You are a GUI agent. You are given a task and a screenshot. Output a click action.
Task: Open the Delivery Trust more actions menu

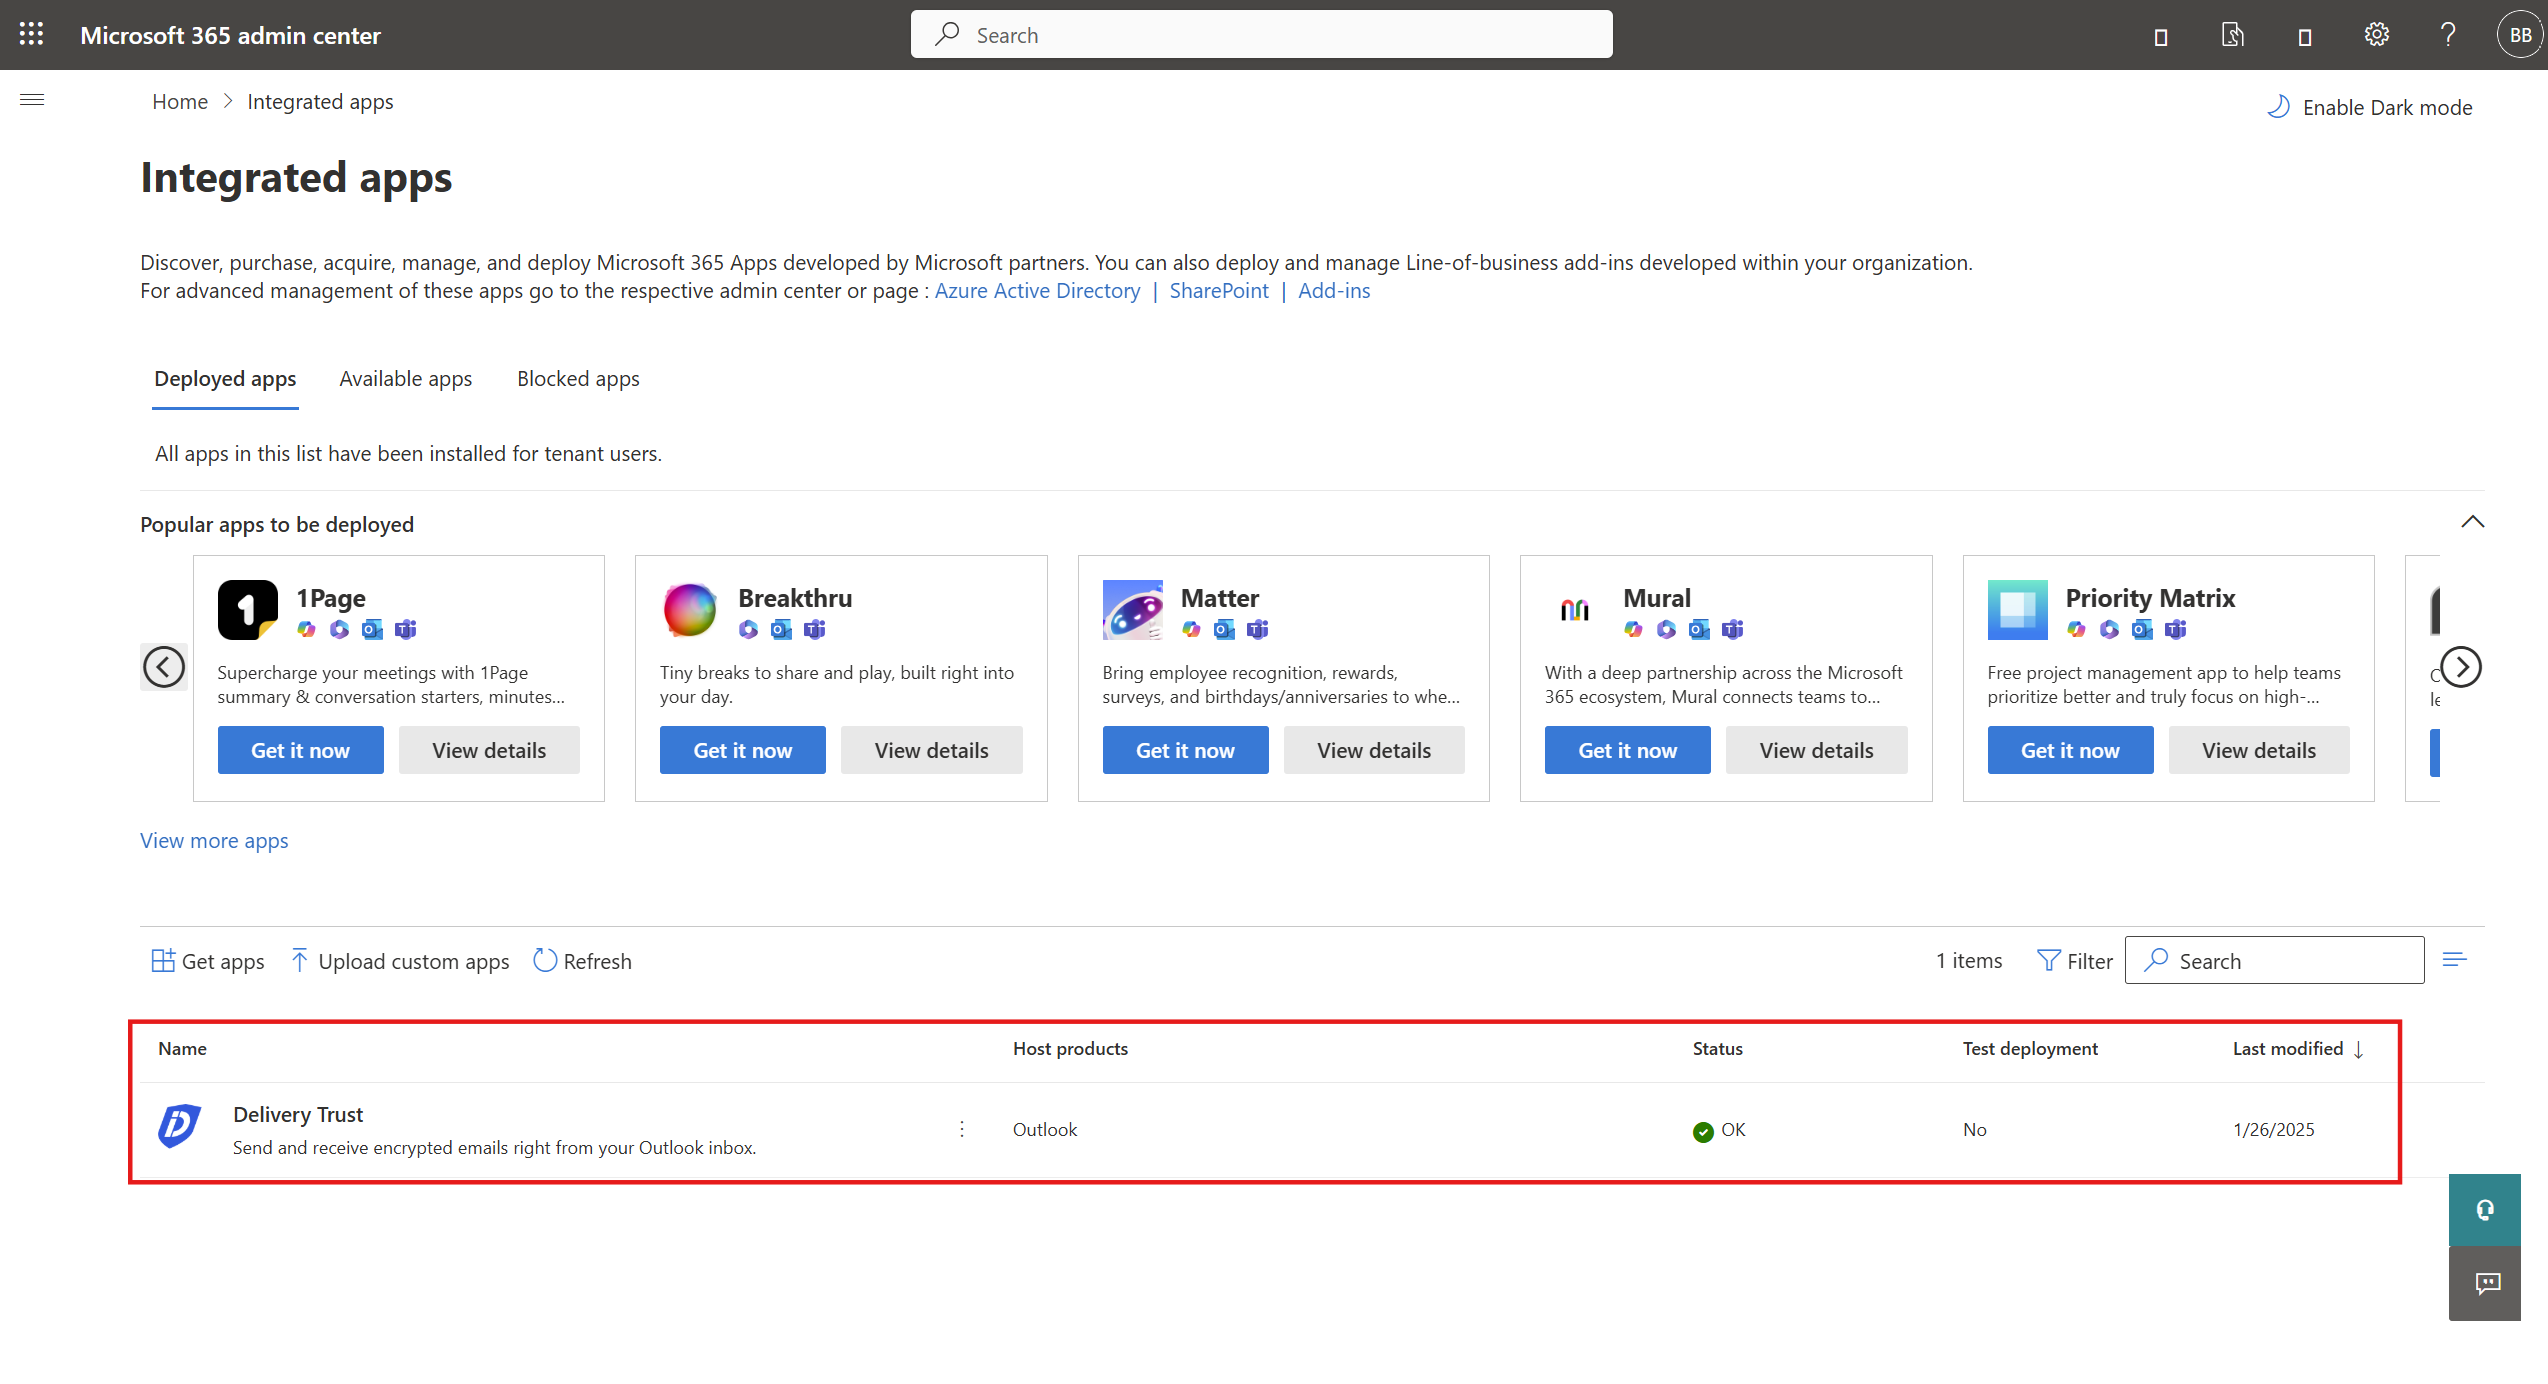[962, 1129]
